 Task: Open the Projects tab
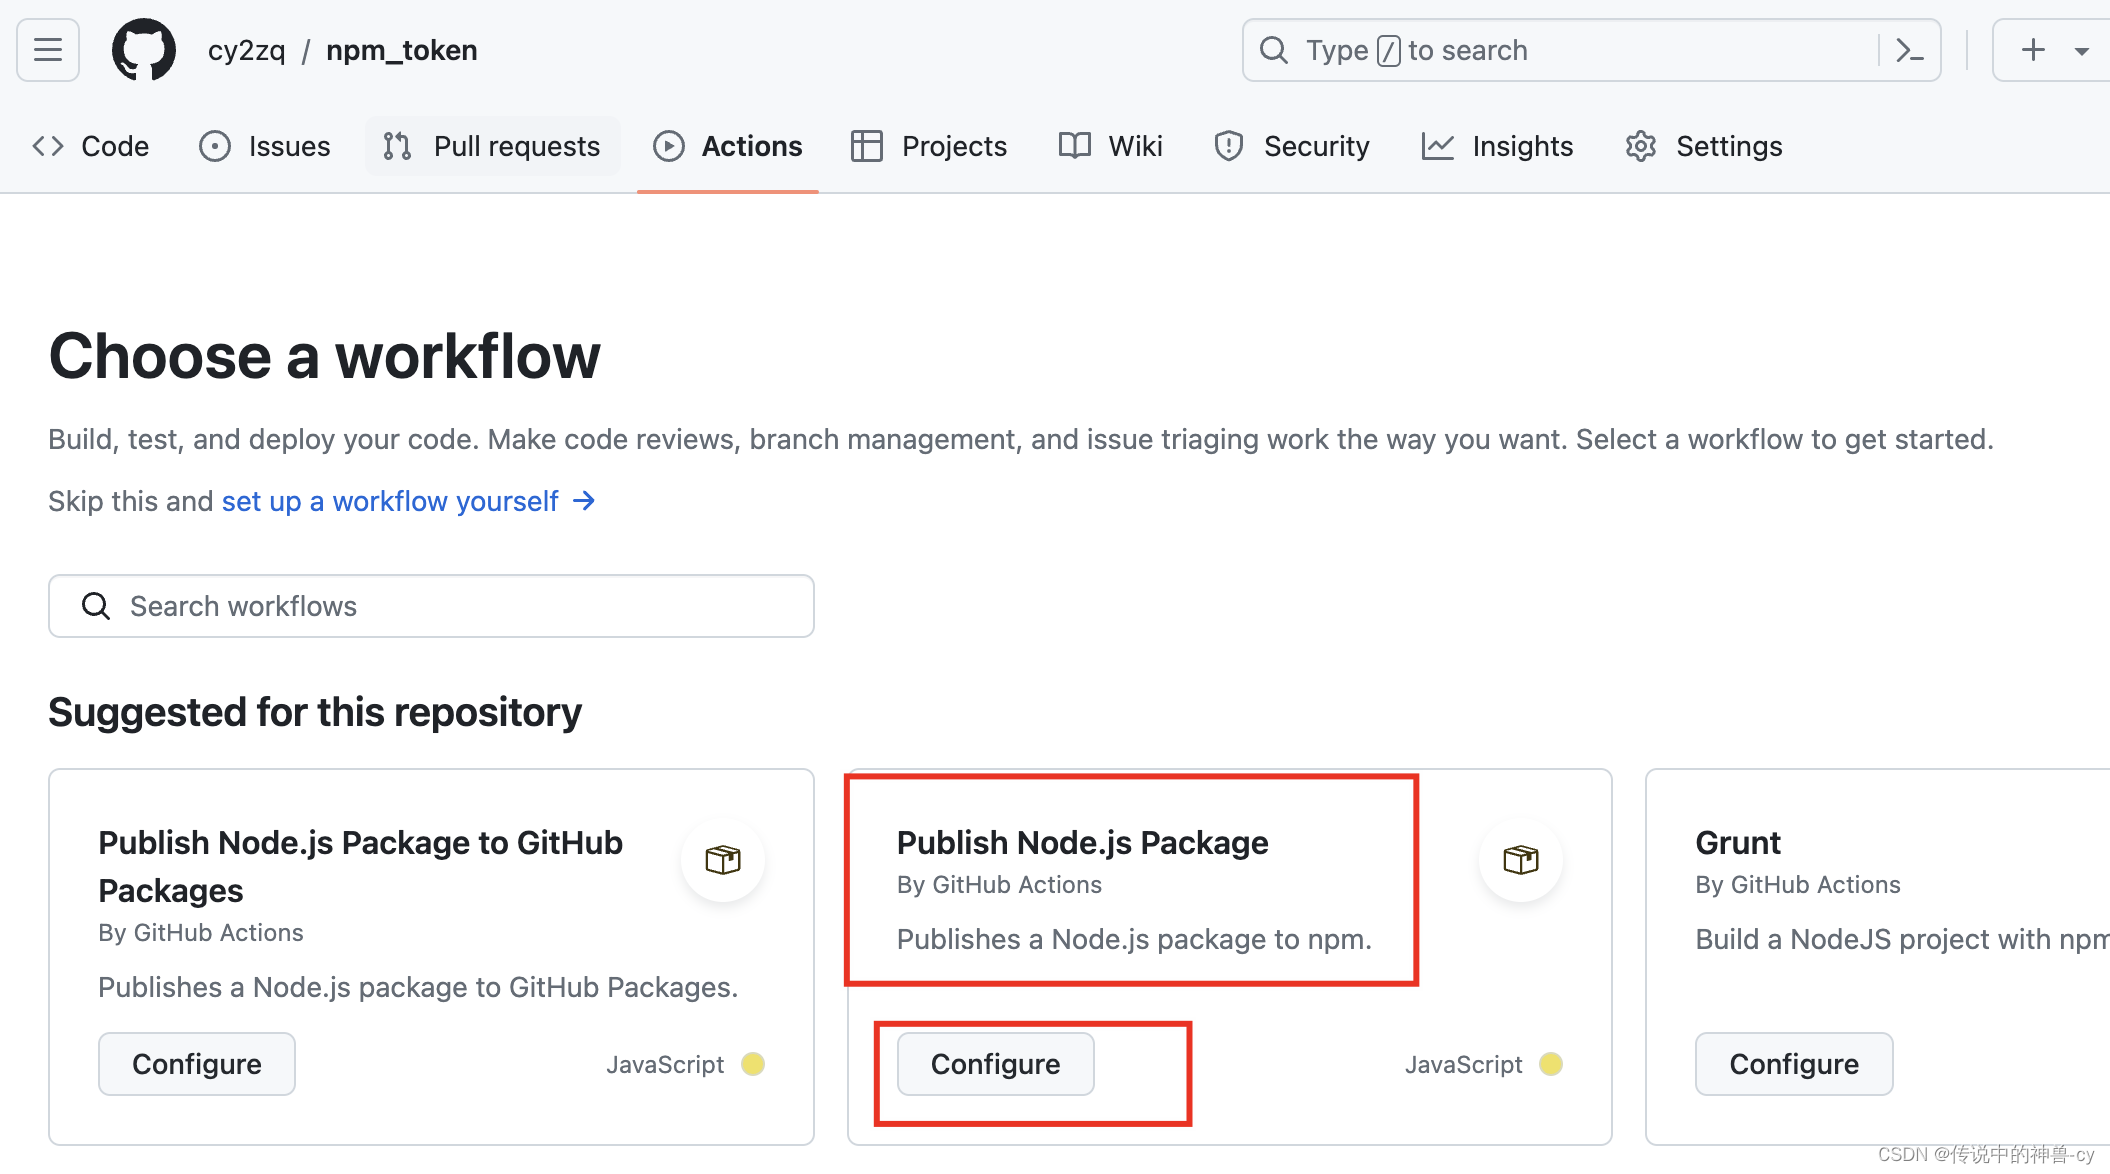929,146
